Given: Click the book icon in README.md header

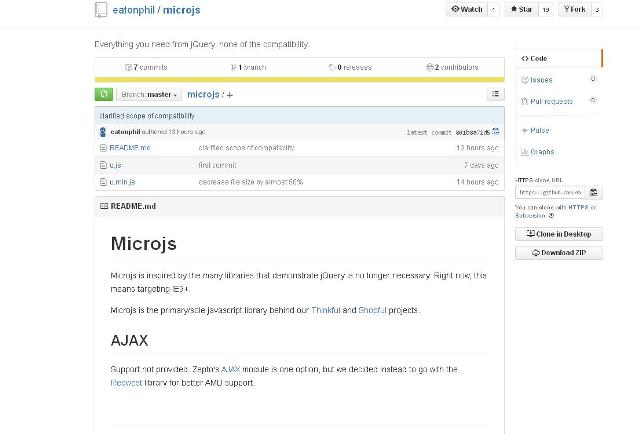Looking at the screenshot, I should tap(104, 206).
